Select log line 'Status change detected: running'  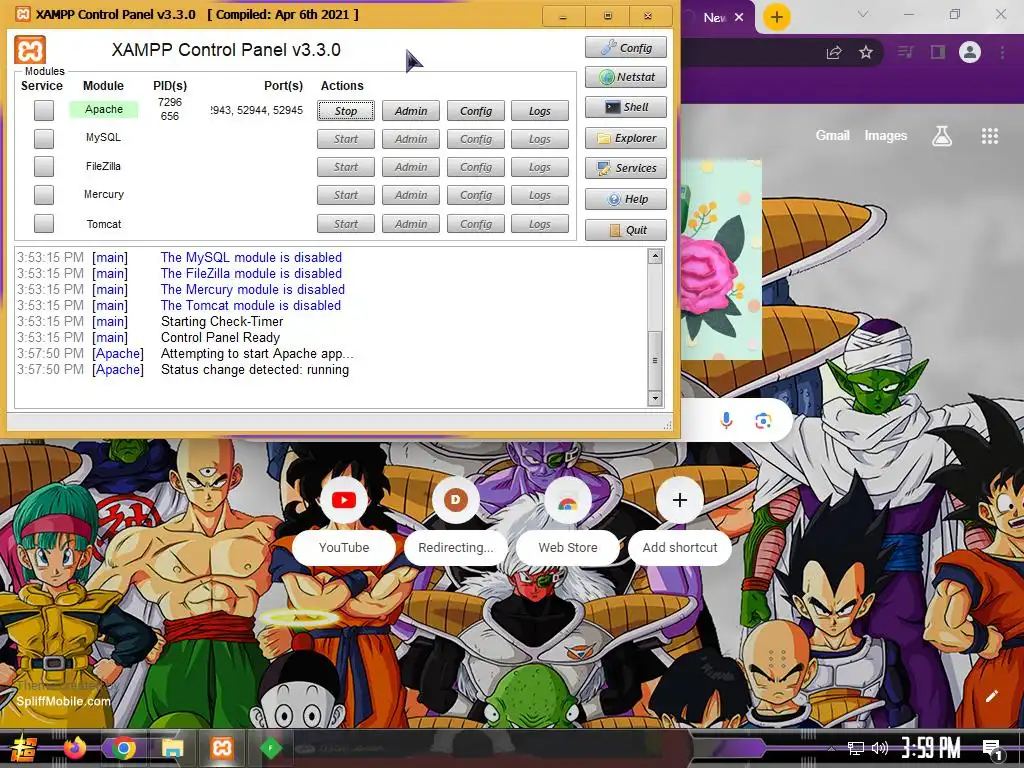[255, 370]
